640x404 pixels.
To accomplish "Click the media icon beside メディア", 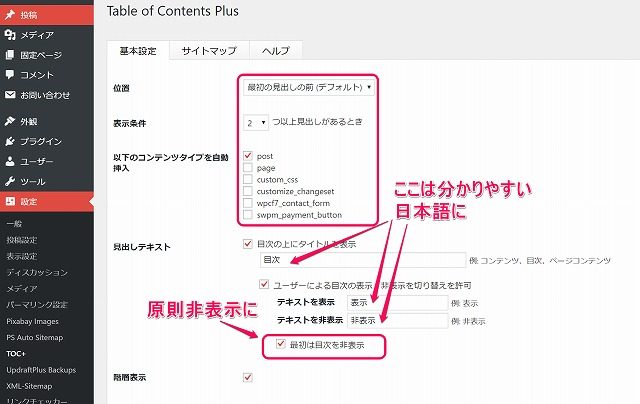I will tap(10, 35).
